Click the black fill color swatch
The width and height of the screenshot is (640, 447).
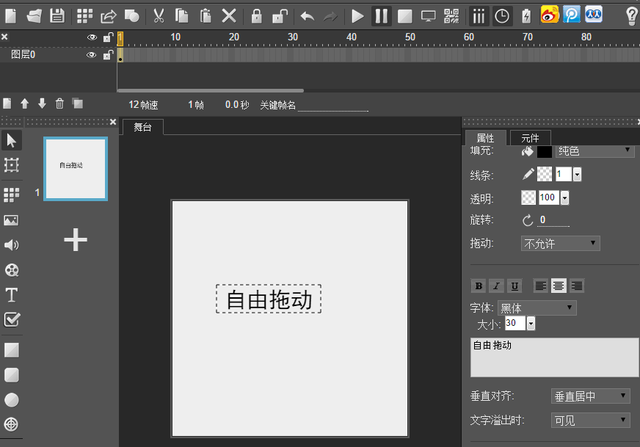(x=545, y=151)
